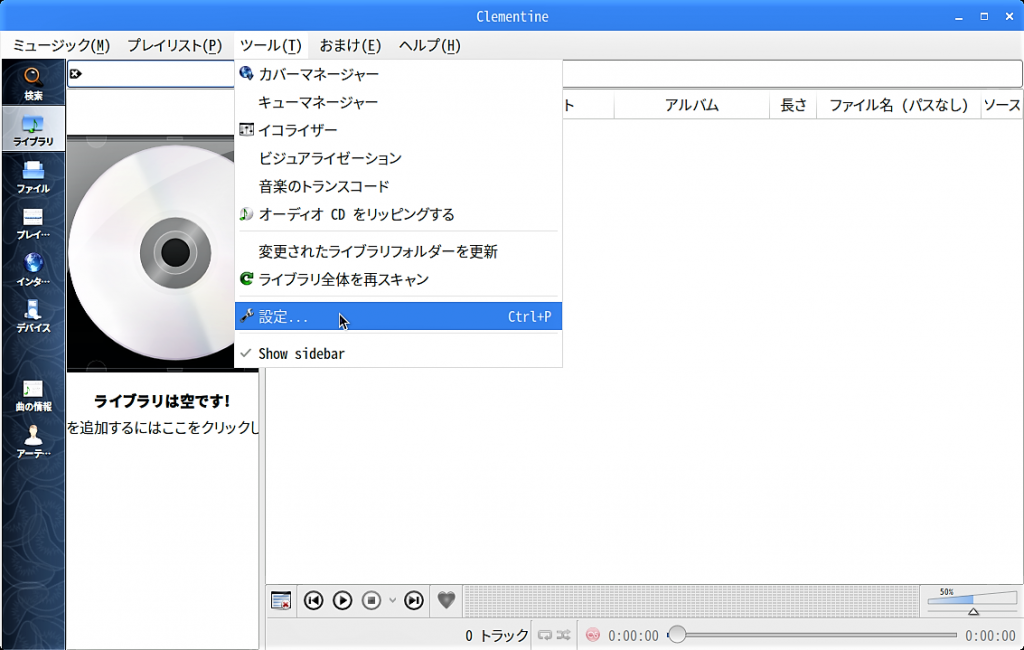Image resolution: width=1024 pixels, height=650 pixels.
Task: Stop playback button
Action: (x=372, y=600)
